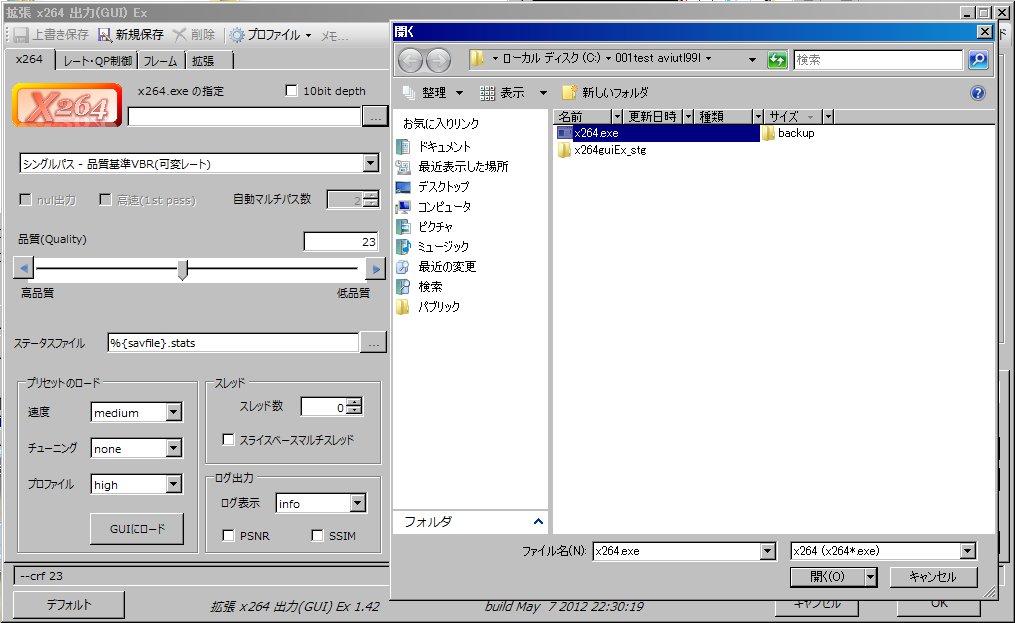The image size is (1015, 623).
Task: Toggle the nul出力 checkbox
Action: point(25,199)
